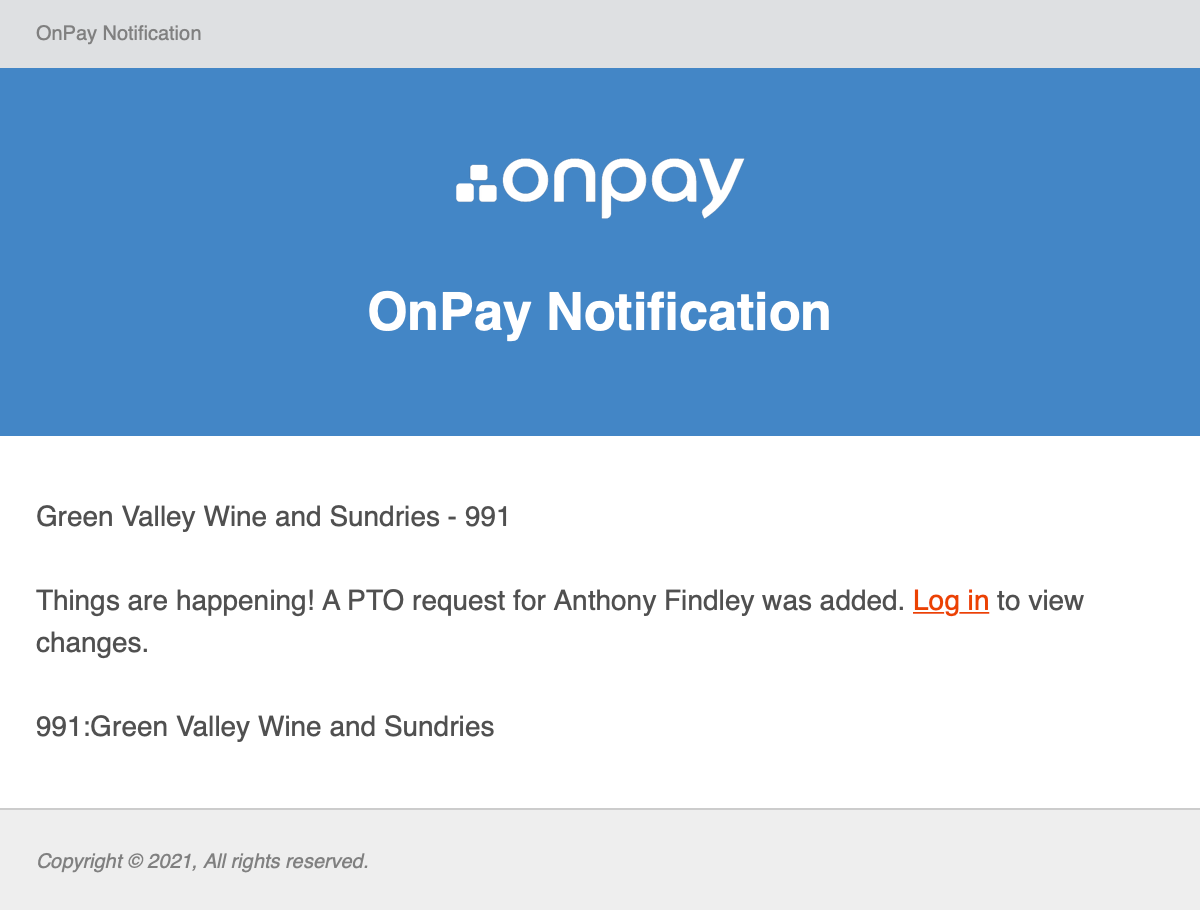Open the Log in link

(x=951, y=600)
